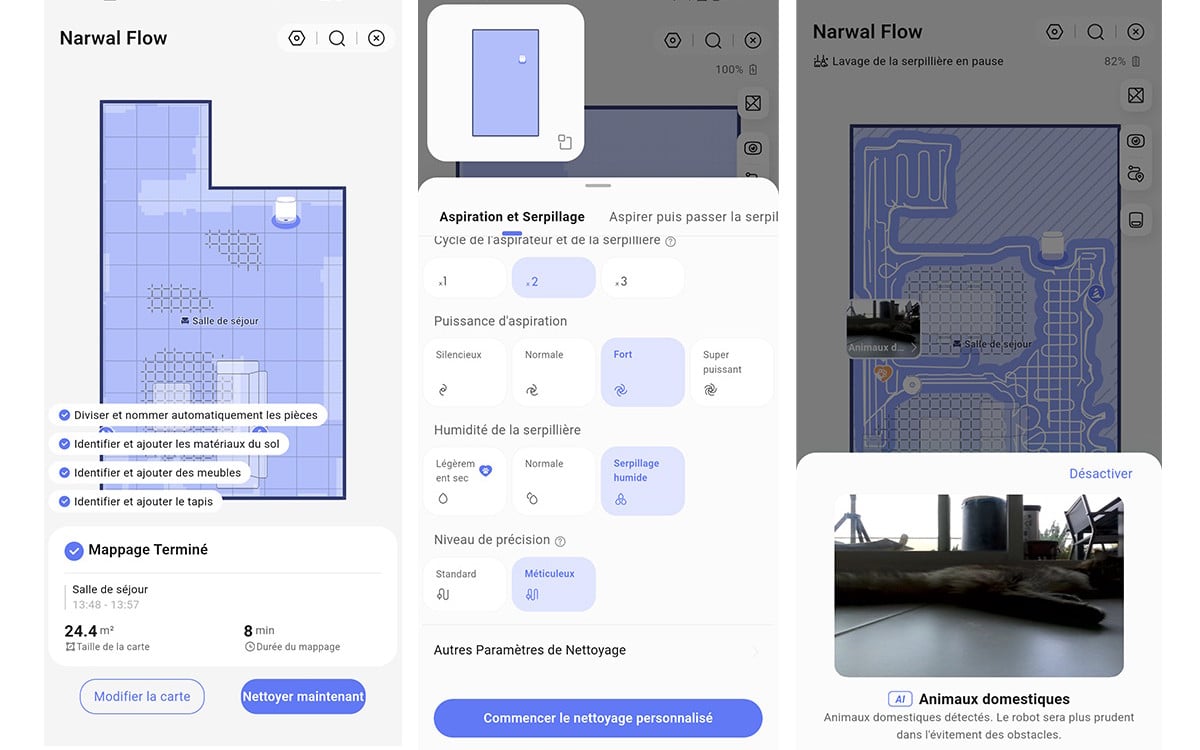The width and height of the screenshot is (1200, 750).
Task: Choose Super puissant suction power
Action: coord(731,372)
